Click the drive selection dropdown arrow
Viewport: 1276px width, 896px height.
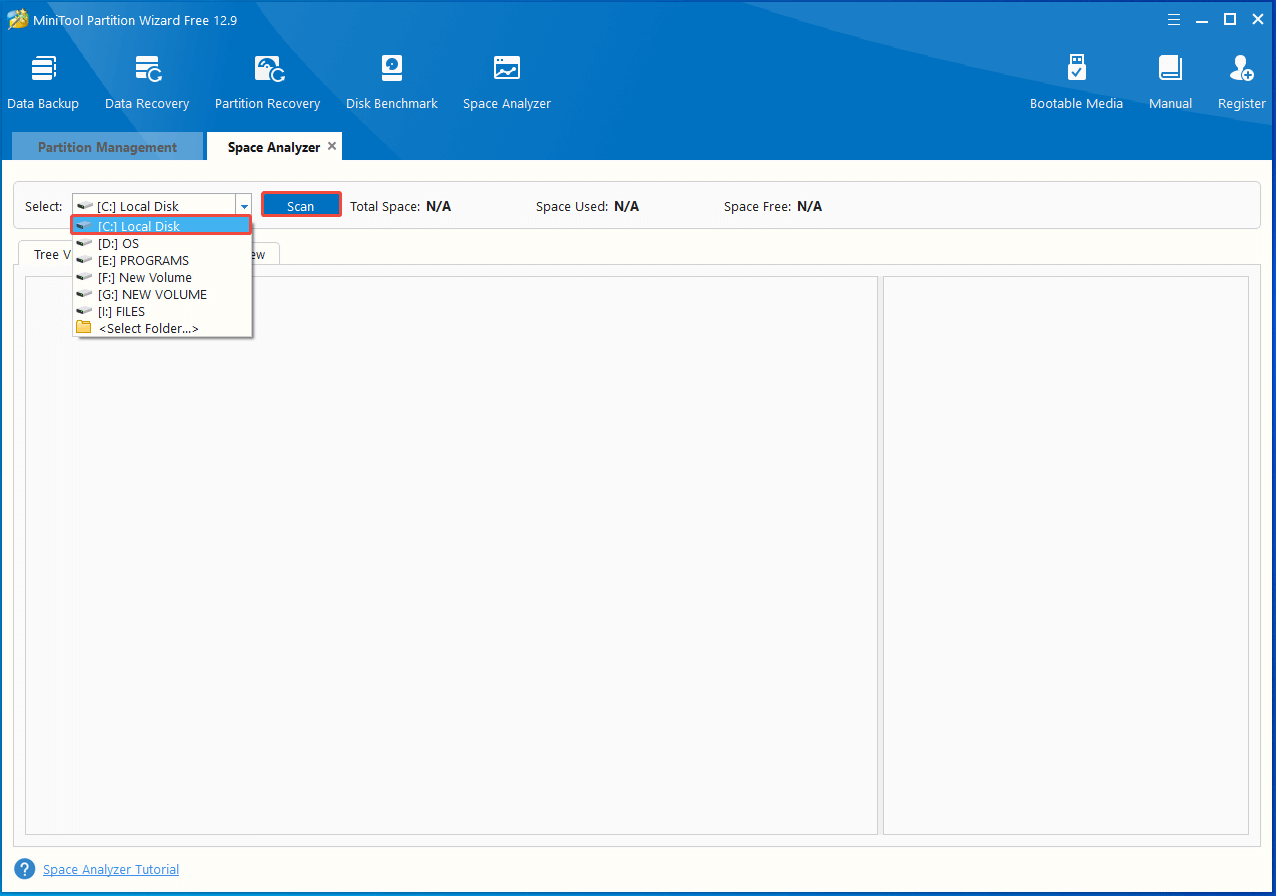coord(243,206)
